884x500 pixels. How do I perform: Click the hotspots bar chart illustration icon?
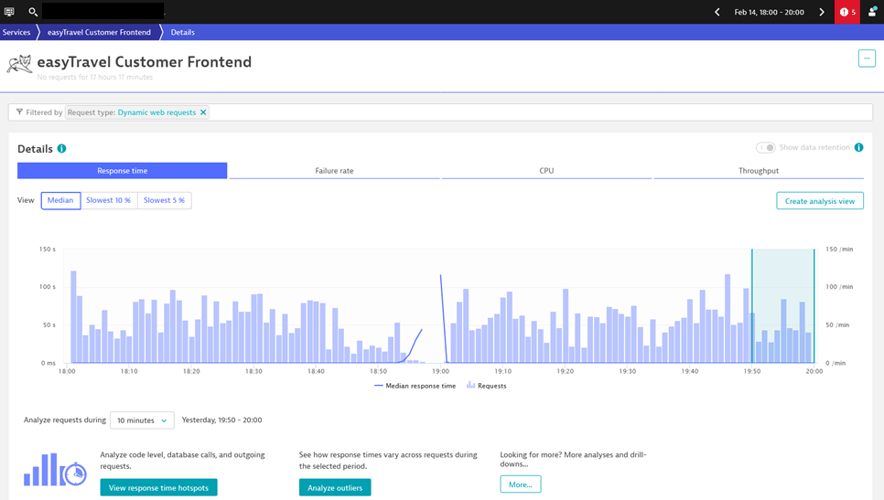[x=55, y=470]
